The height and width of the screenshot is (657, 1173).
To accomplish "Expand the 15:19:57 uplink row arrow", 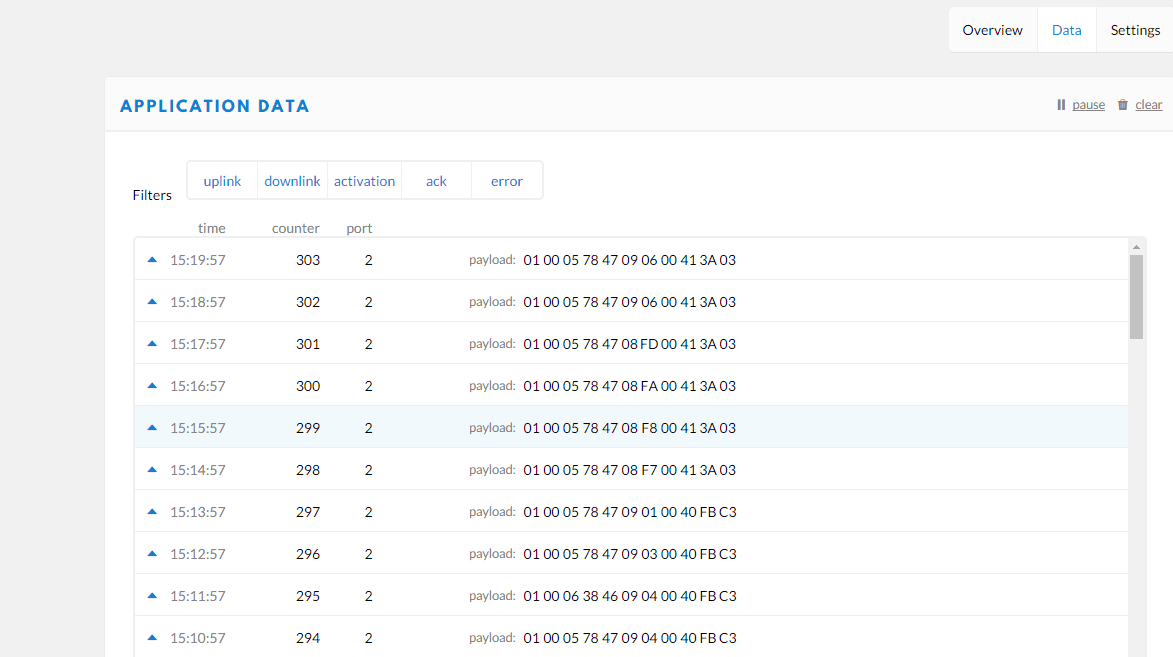I will tap(152, 260).
